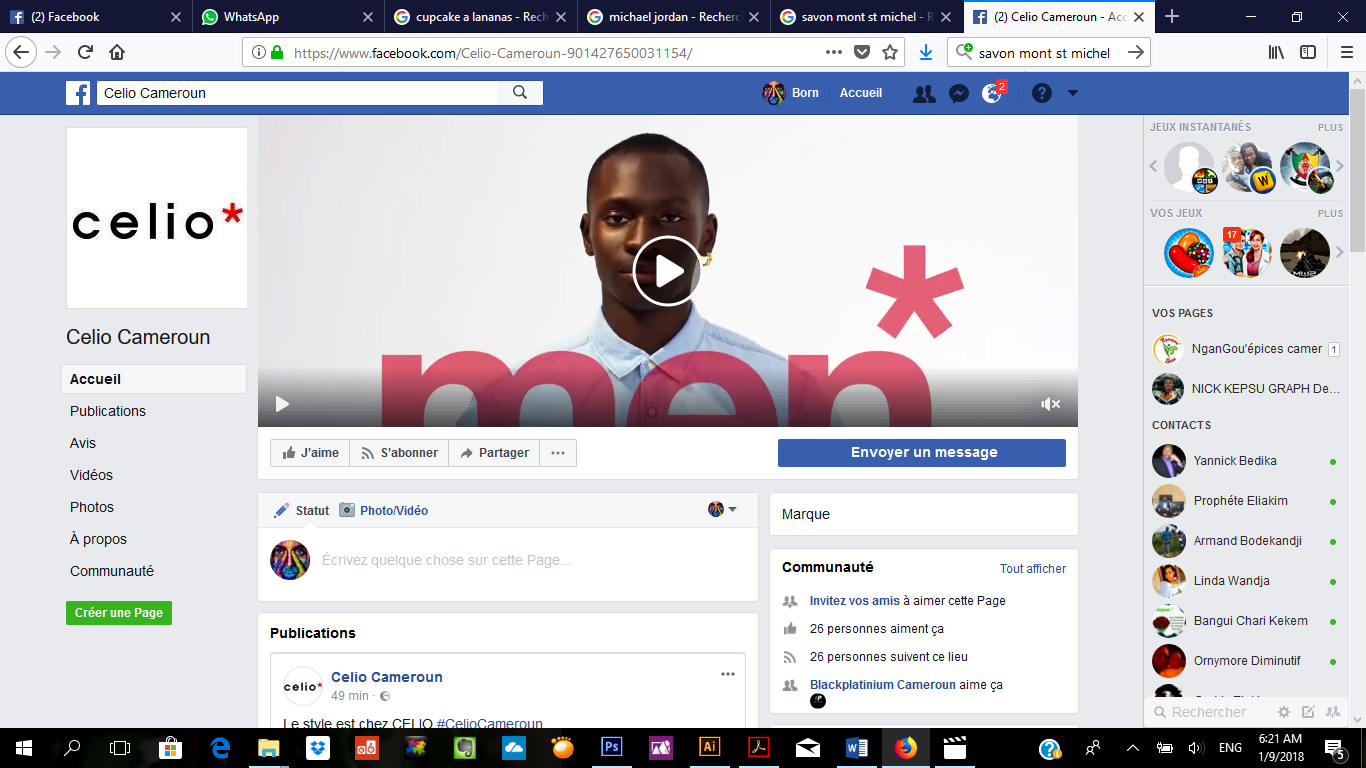The height and width of the screenshot is (768, 1366).
Task: Open Illustrator from the Windows taskbar
Action: pos(709,747)
